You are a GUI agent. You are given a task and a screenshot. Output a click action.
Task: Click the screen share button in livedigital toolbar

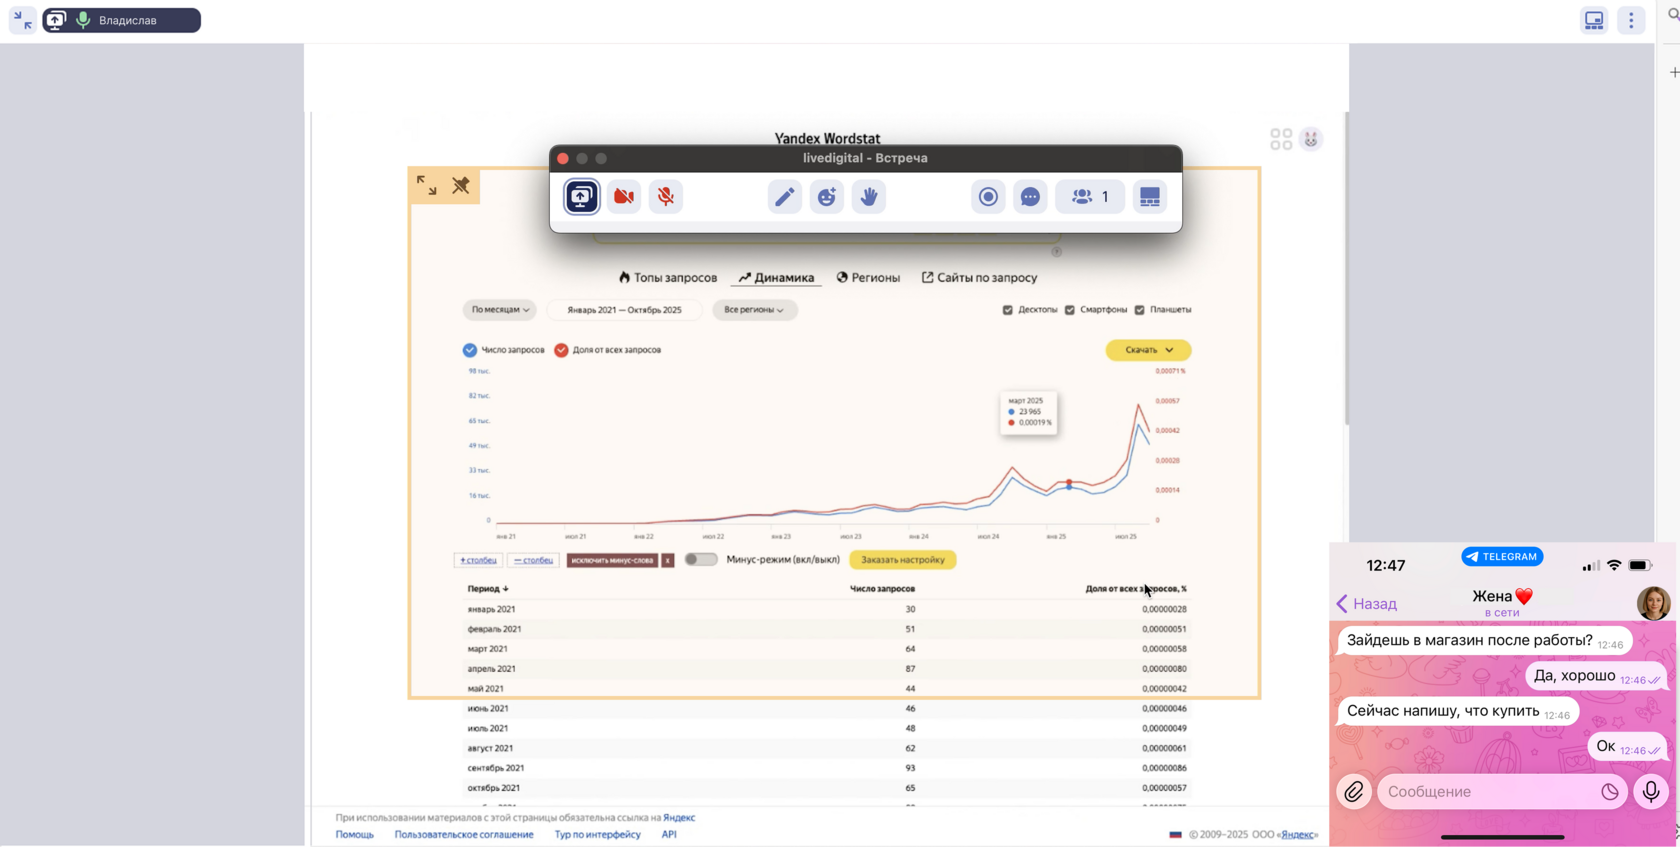click(581, 197)
